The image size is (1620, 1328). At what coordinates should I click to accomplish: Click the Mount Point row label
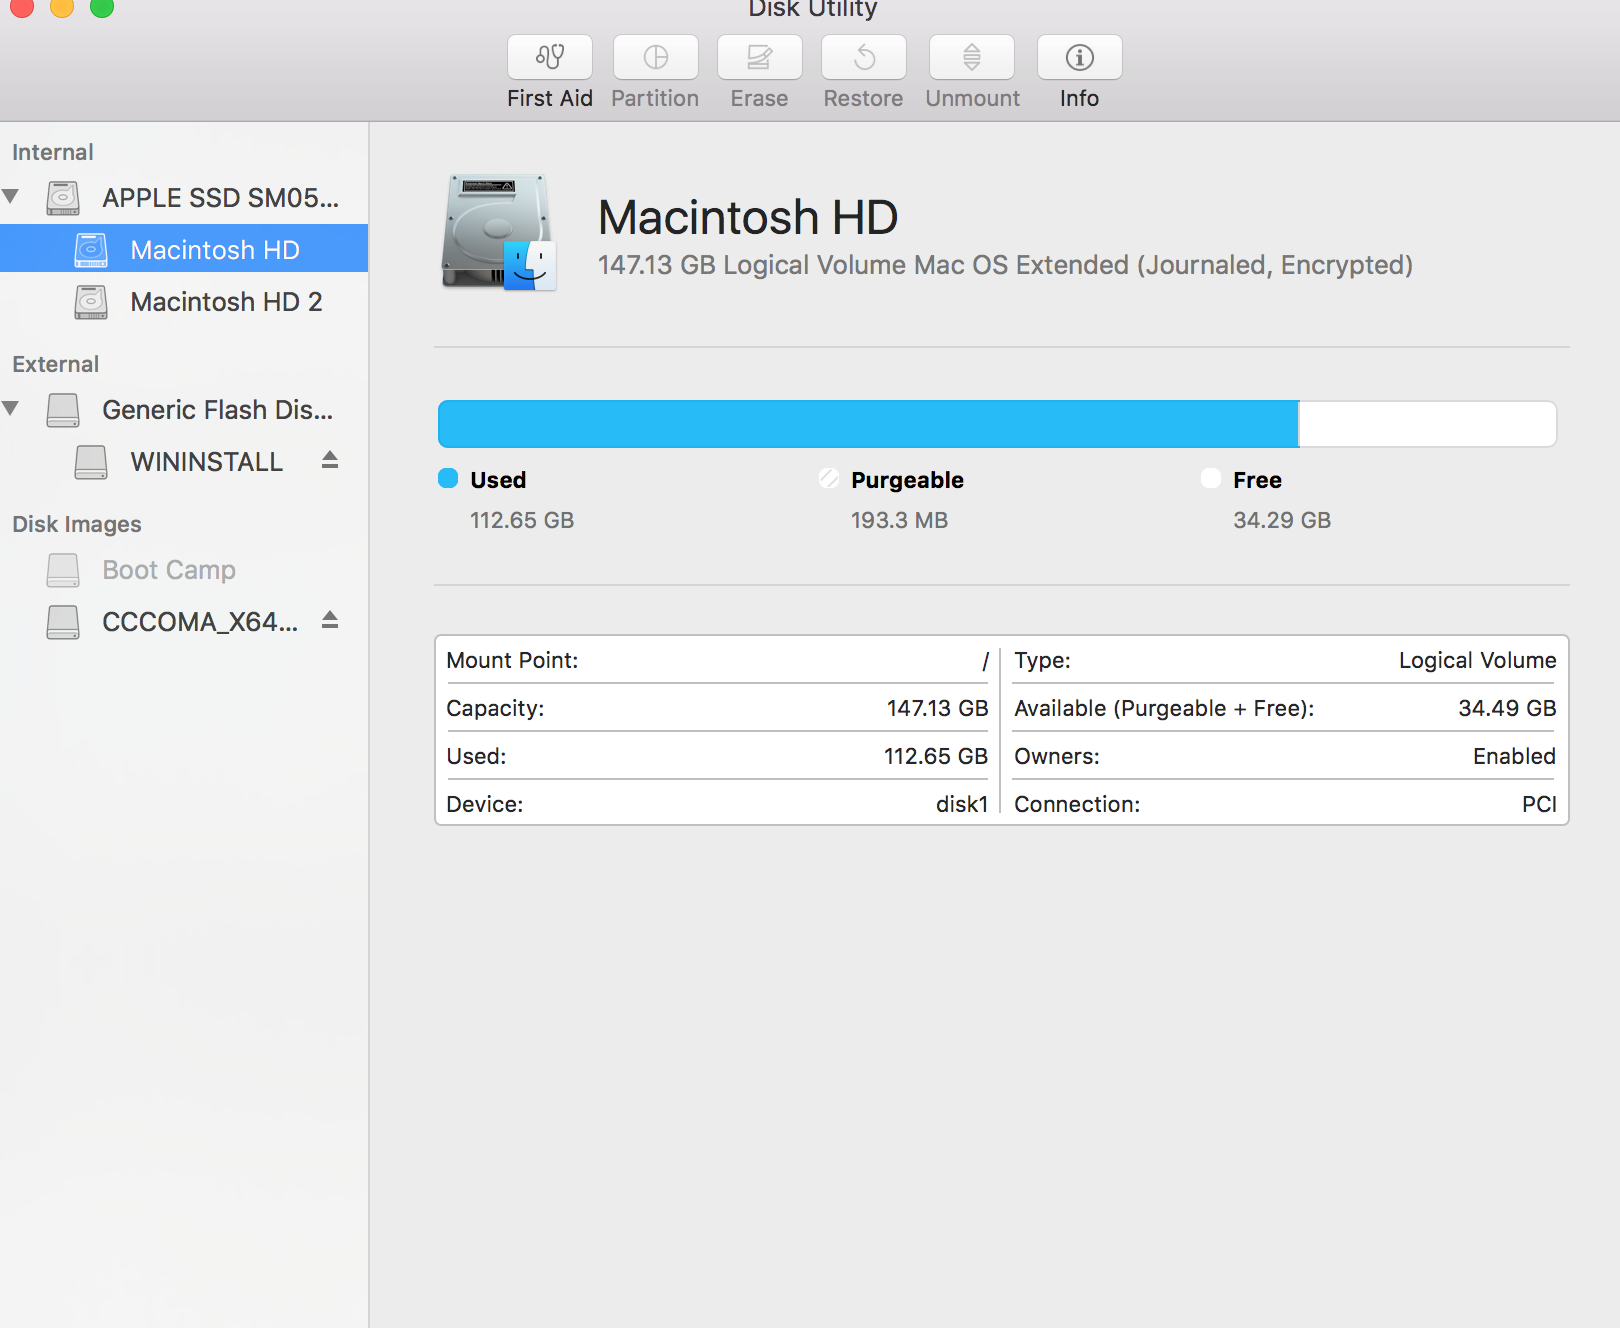[x=512, y=660]
